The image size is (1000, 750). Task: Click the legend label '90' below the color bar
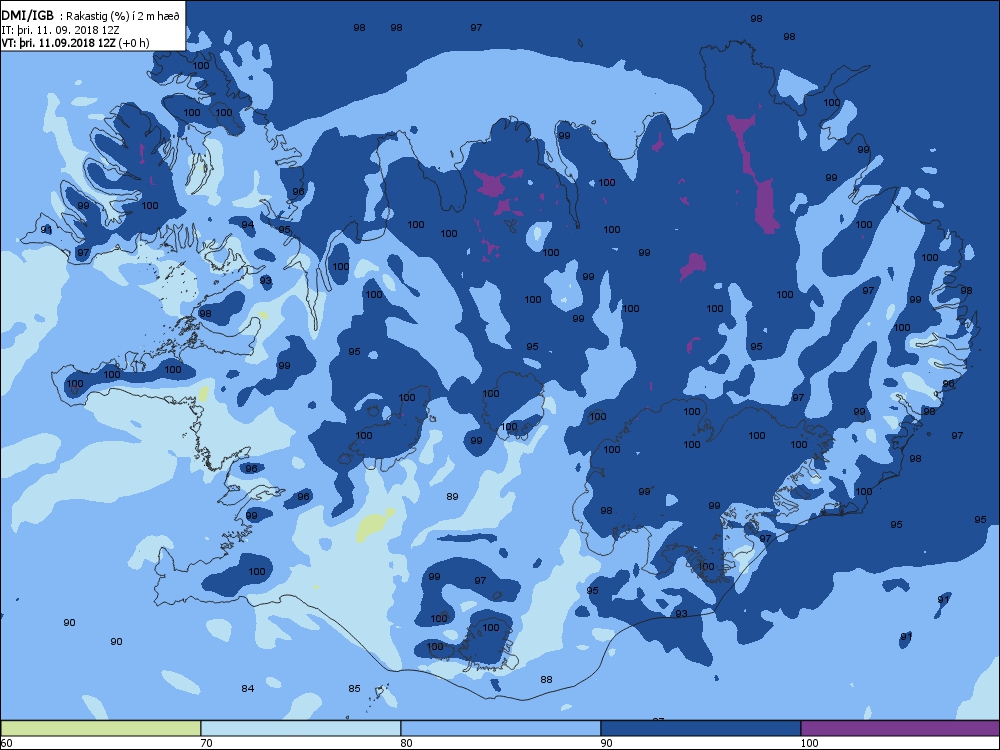tap(607, 743)
